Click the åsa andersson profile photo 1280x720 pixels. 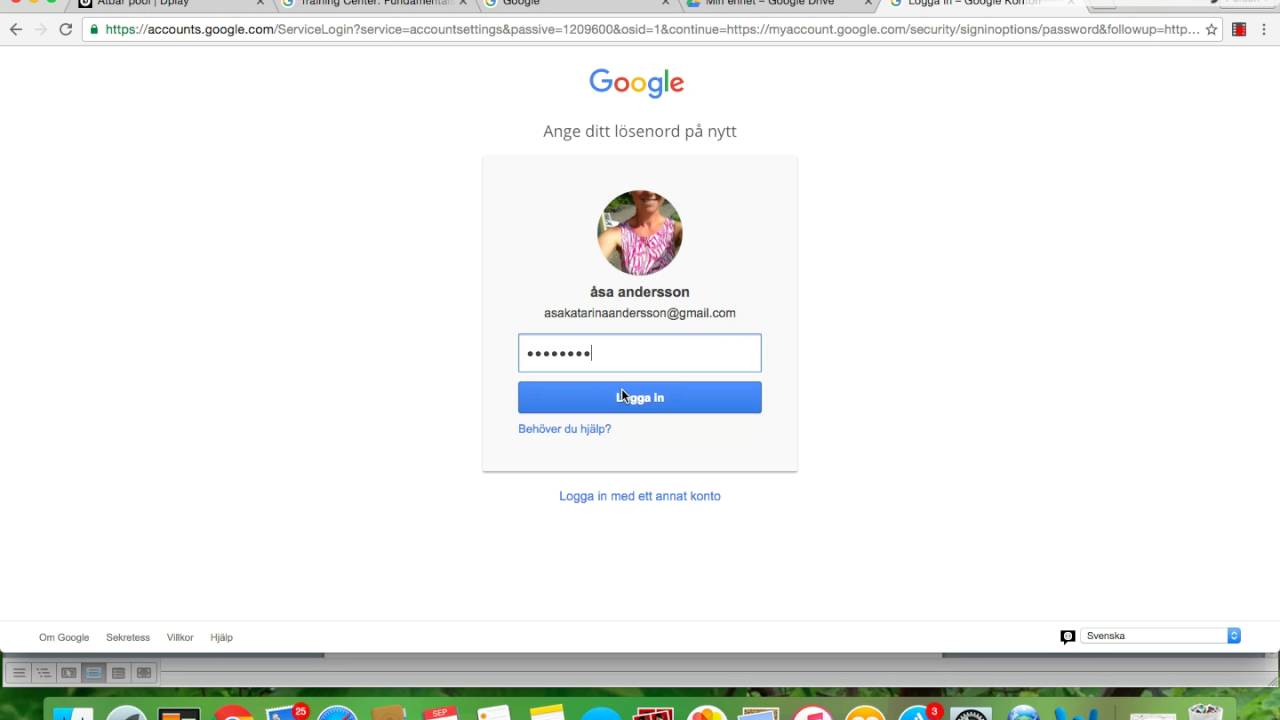pyautogui.click(x=640, y=233)
